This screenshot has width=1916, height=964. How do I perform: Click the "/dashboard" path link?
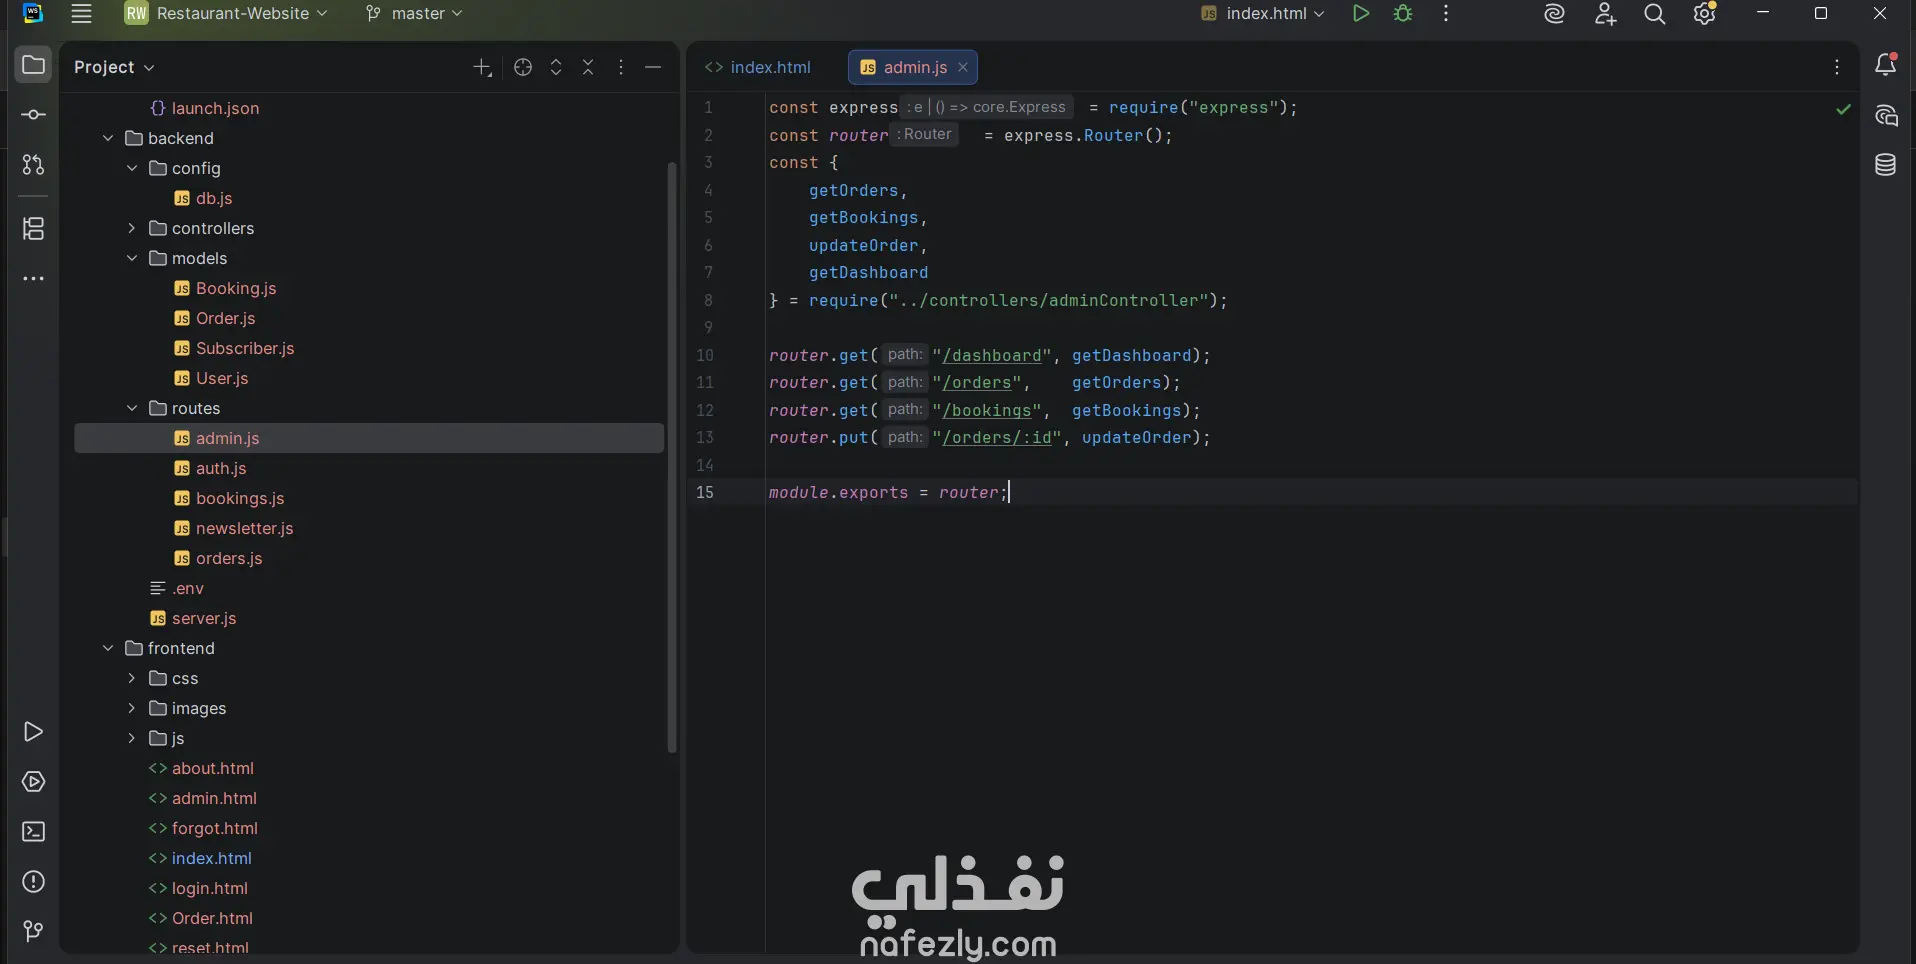[991, 355]
